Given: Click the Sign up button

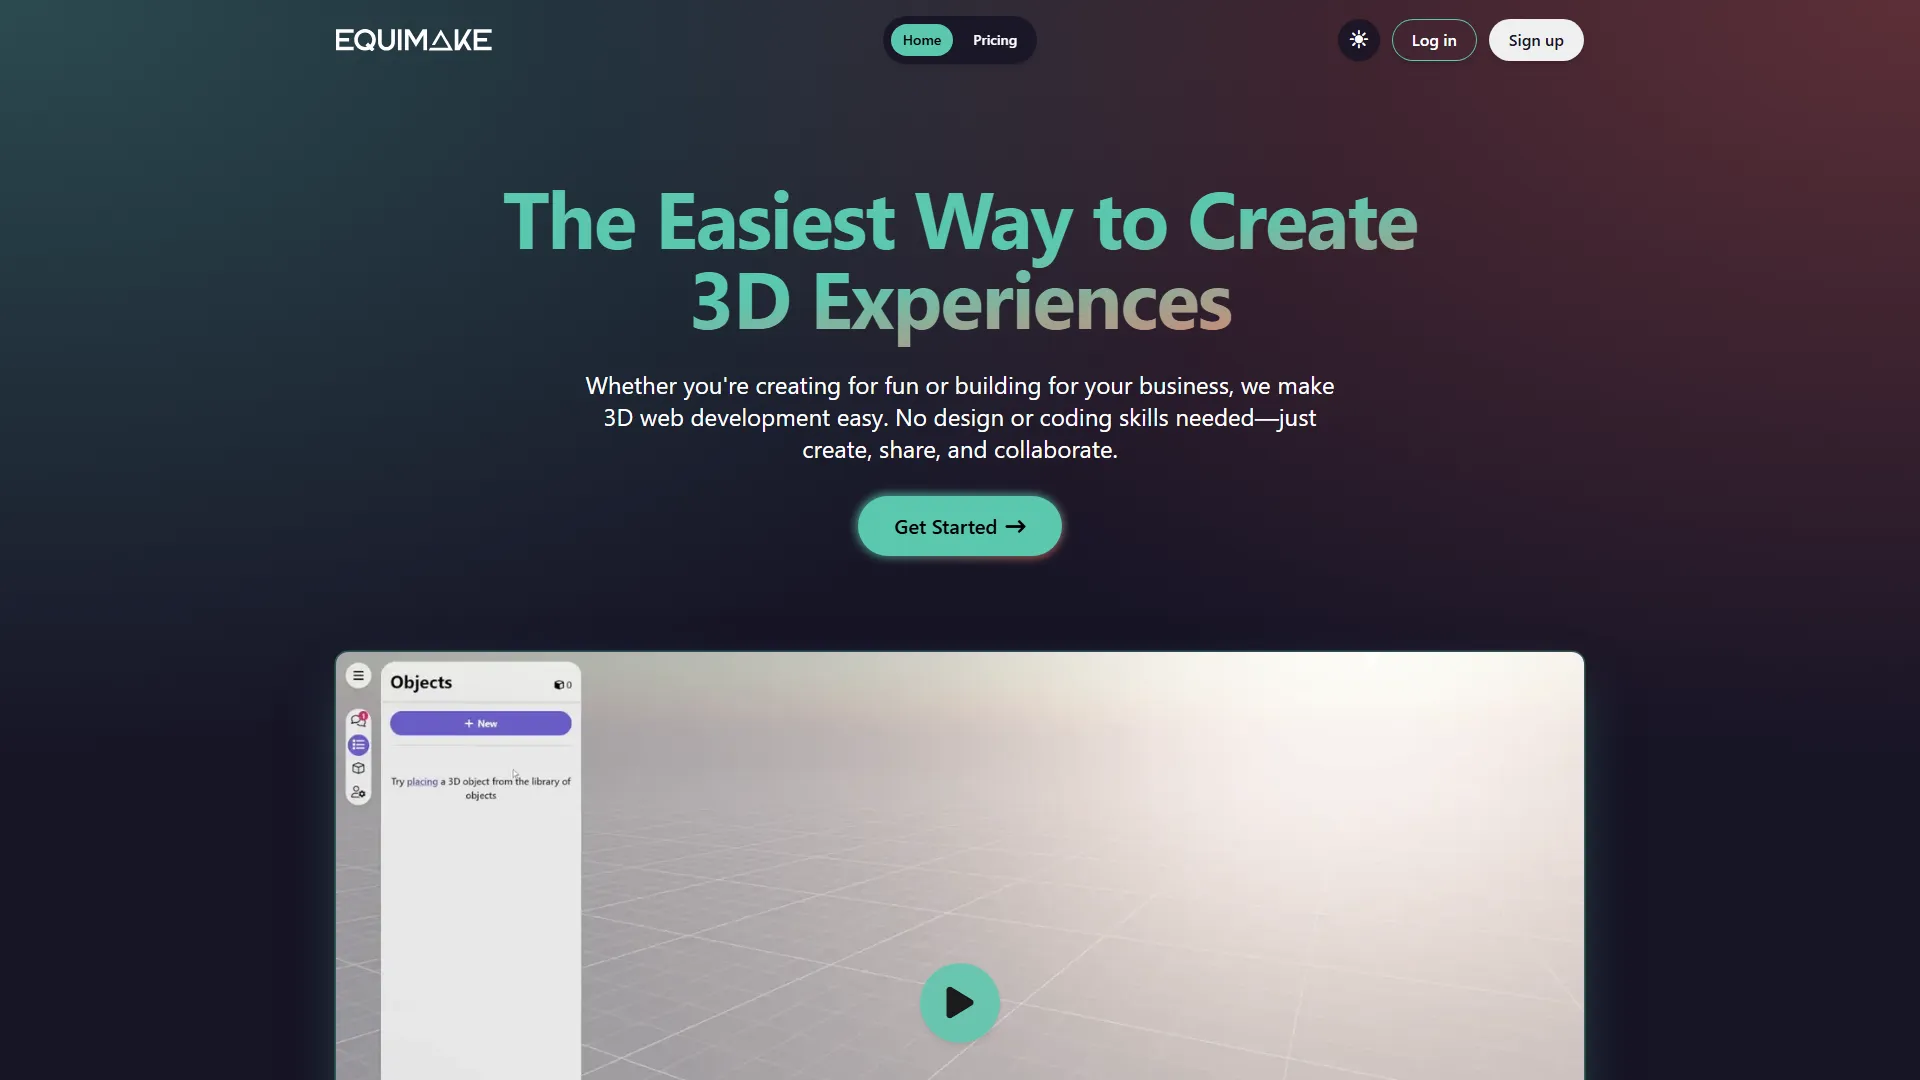Looking at the screenshot, I should 1536,40.
